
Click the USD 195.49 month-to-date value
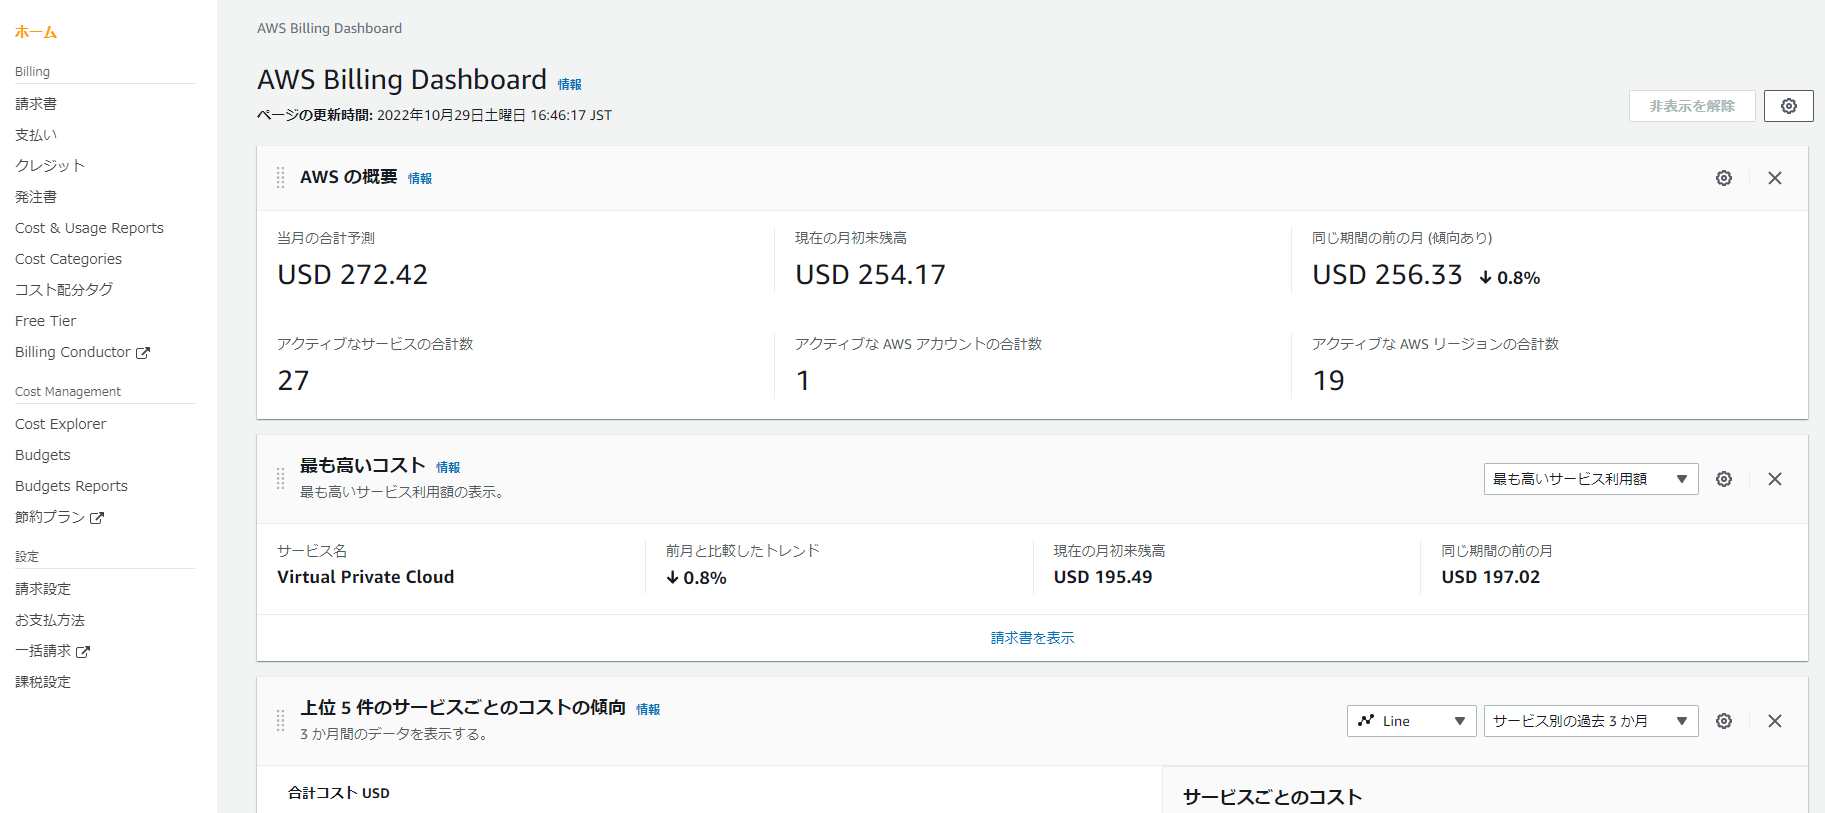pos(1102,577)
